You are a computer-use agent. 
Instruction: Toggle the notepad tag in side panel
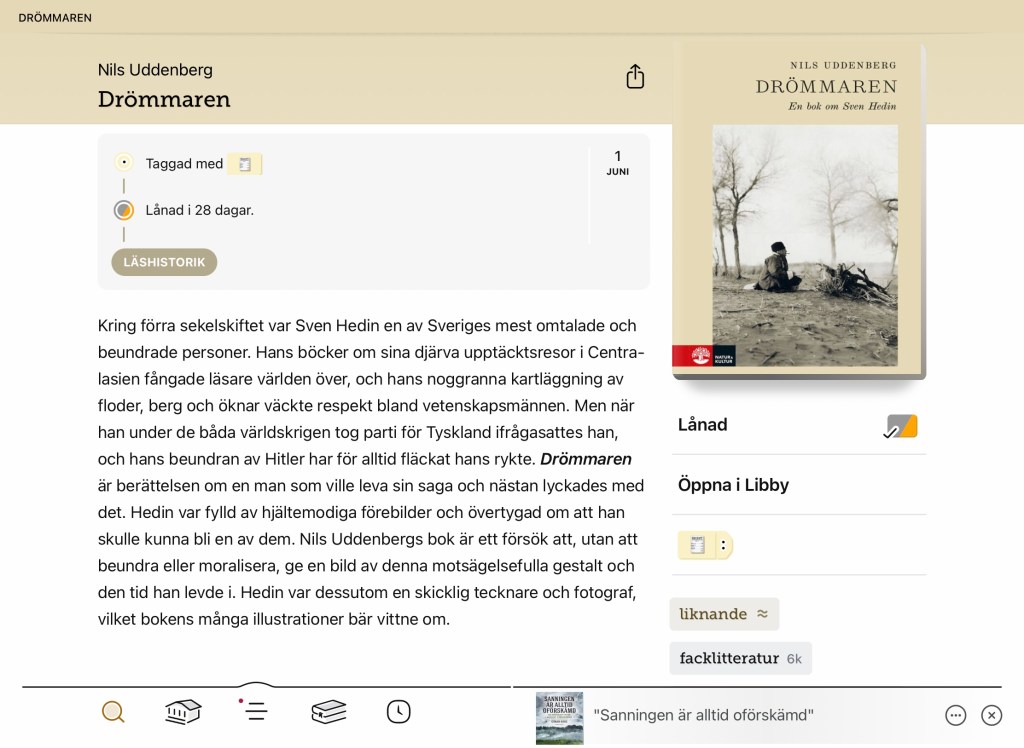697,545
